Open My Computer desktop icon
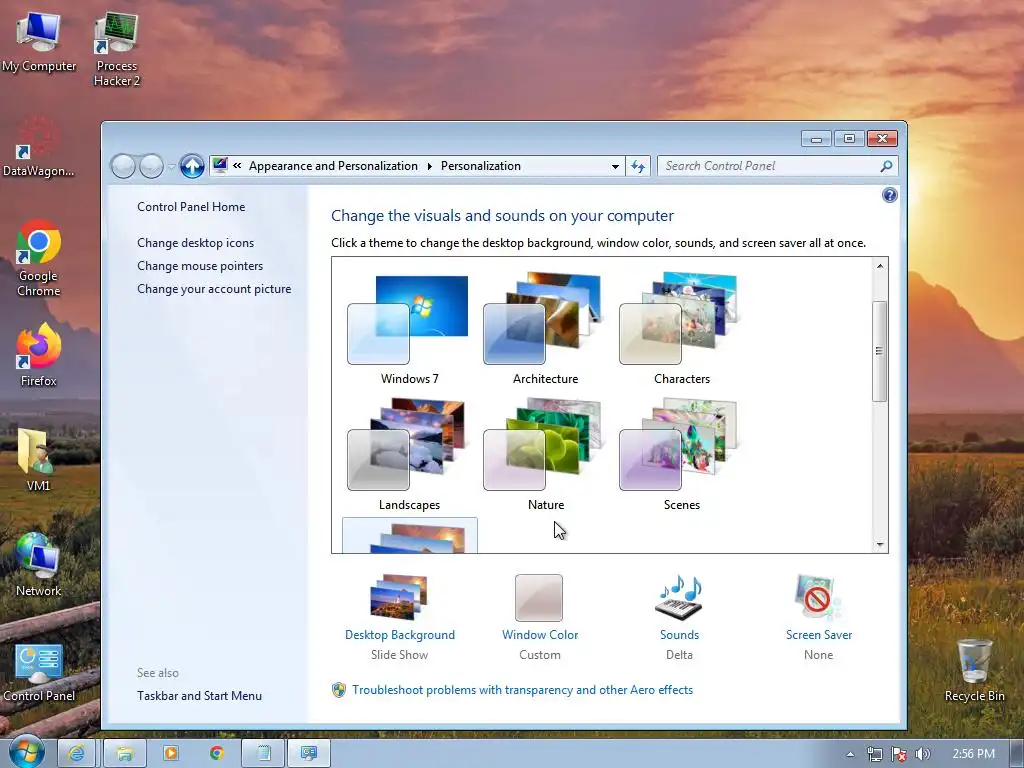The width and height of the screenshot is (1024, 768). (39, 42)
